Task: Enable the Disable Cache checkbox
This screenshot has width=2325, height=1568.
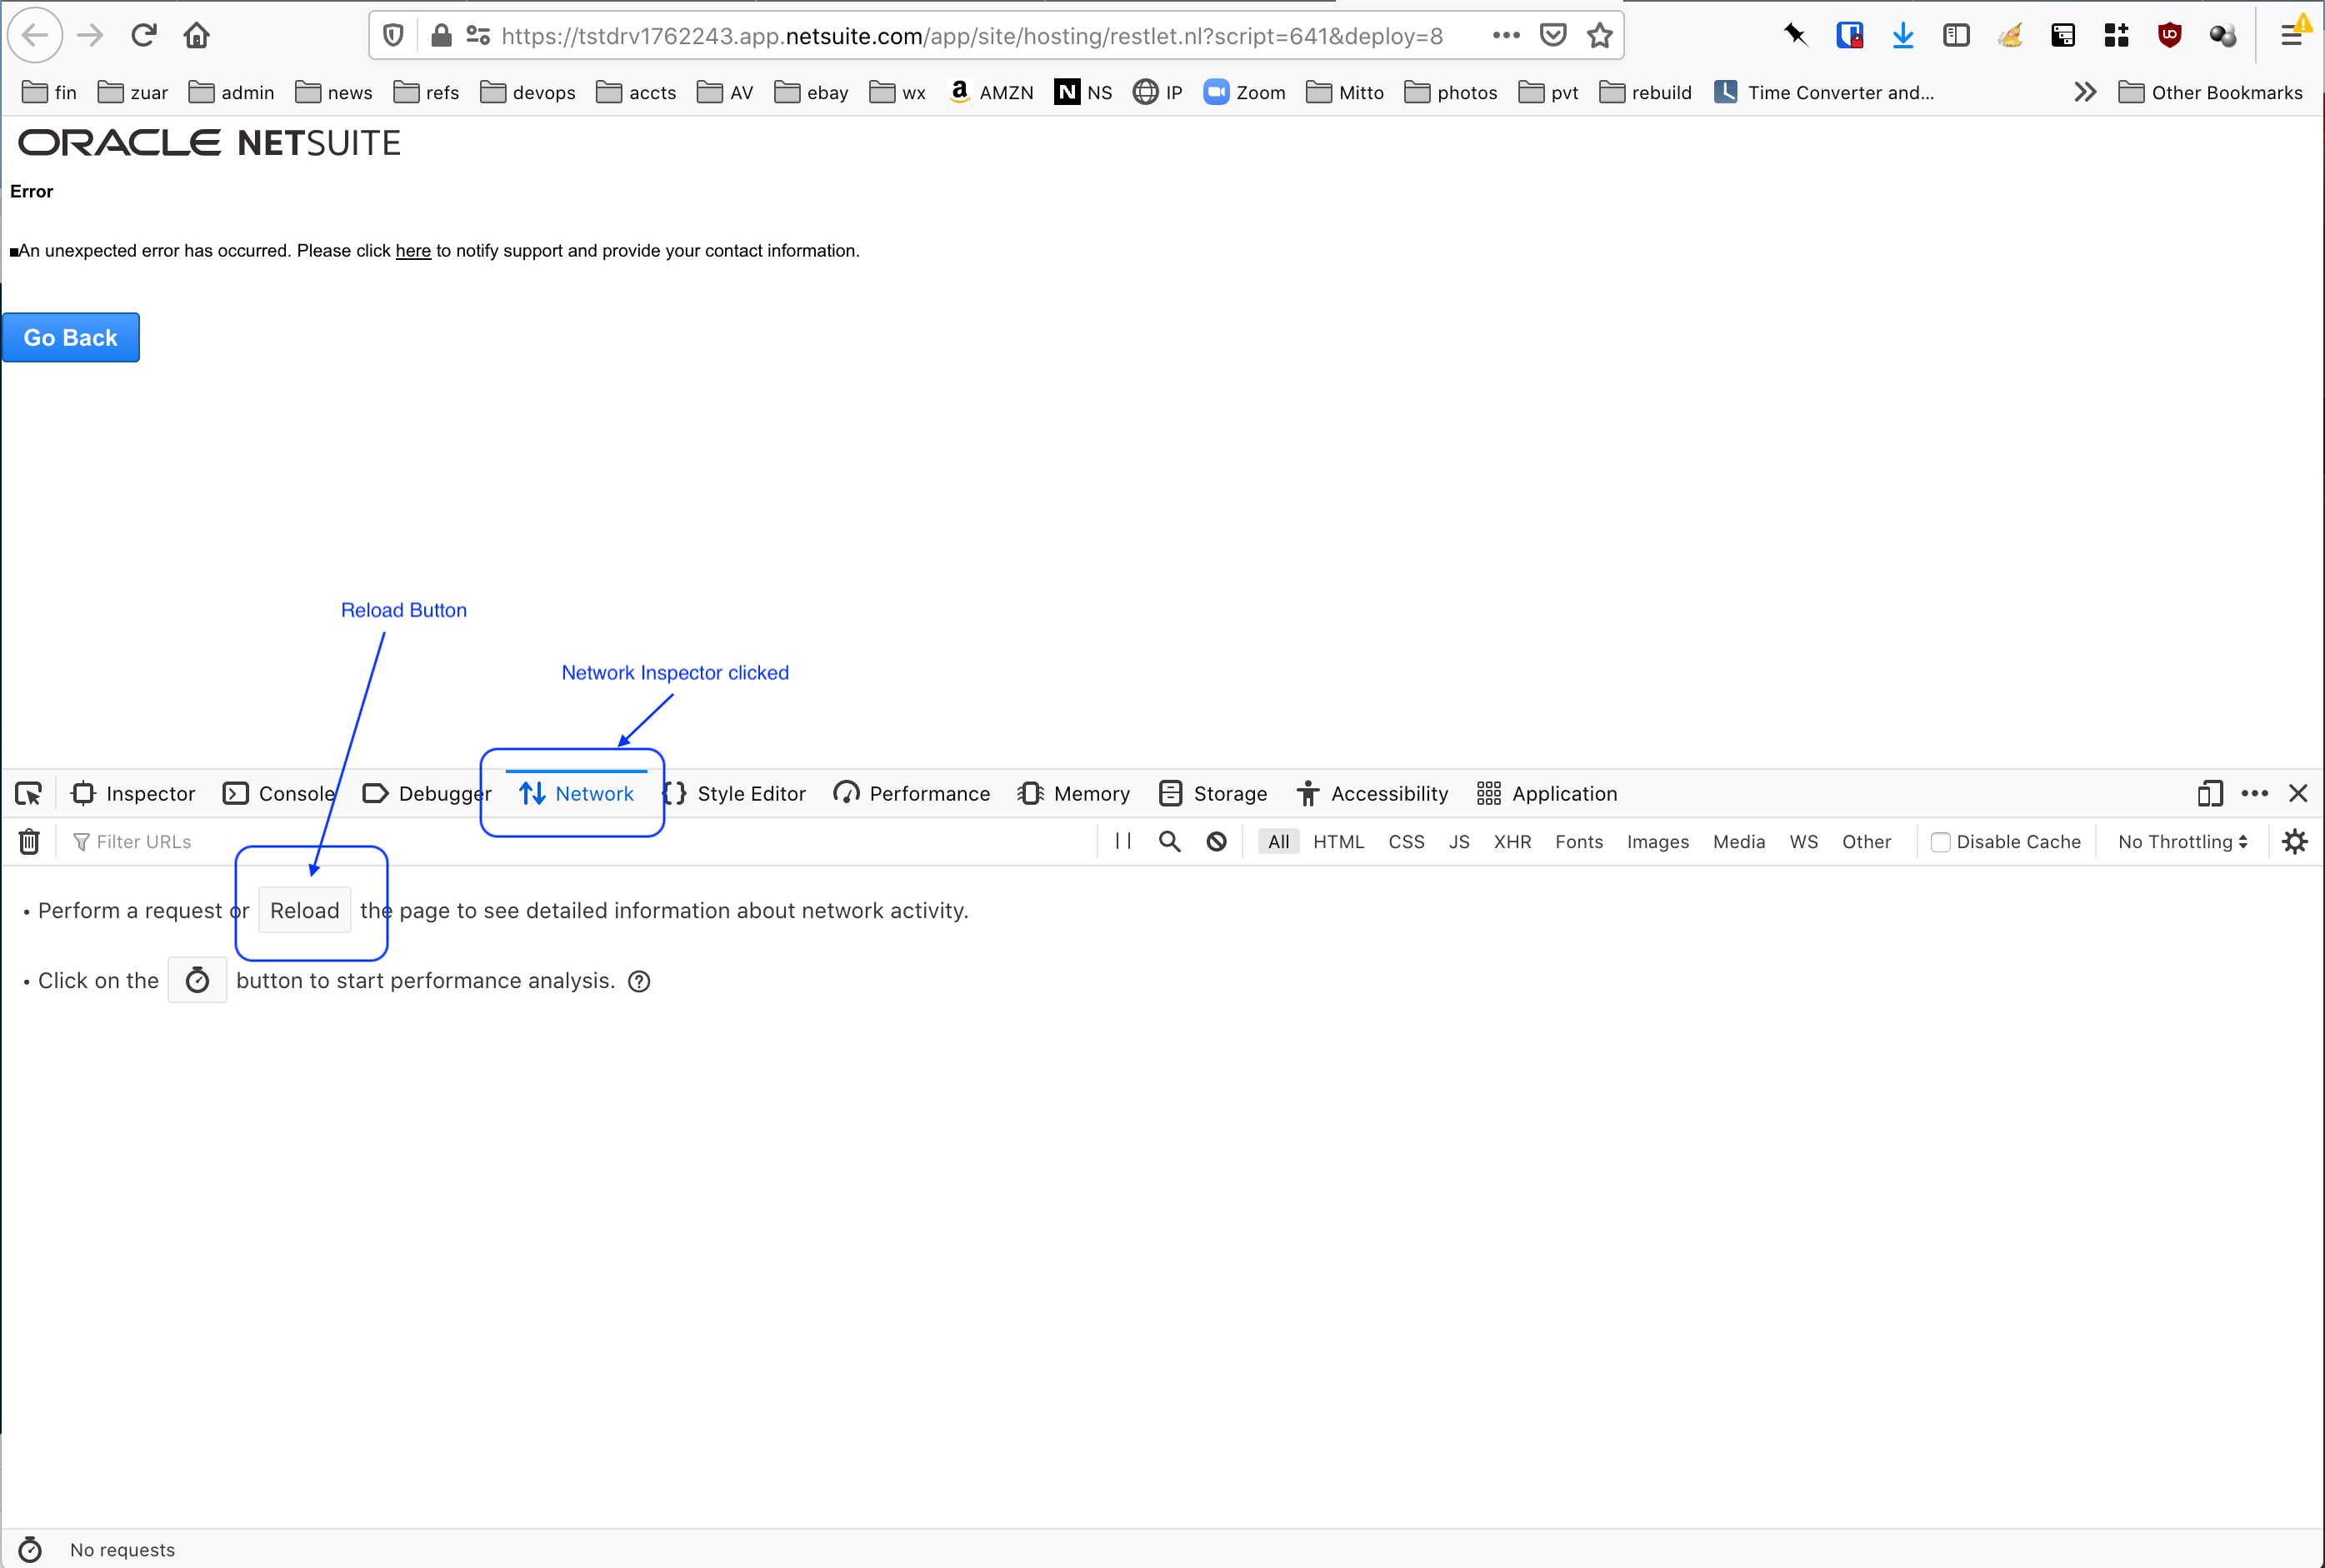Action: [1940, 842]
